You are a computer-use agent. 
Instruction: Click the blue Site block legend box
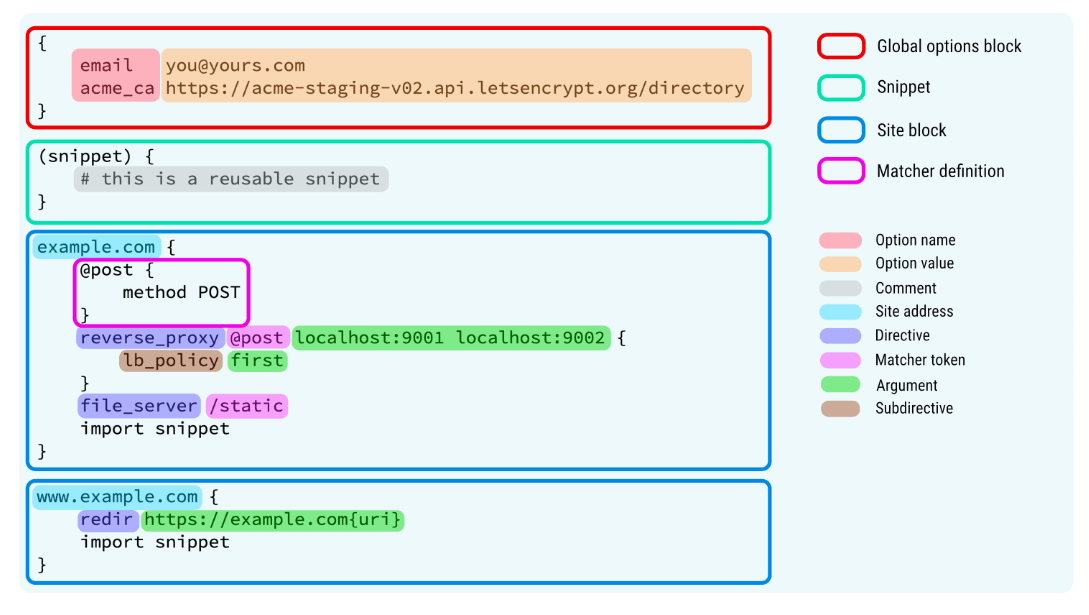841,130
